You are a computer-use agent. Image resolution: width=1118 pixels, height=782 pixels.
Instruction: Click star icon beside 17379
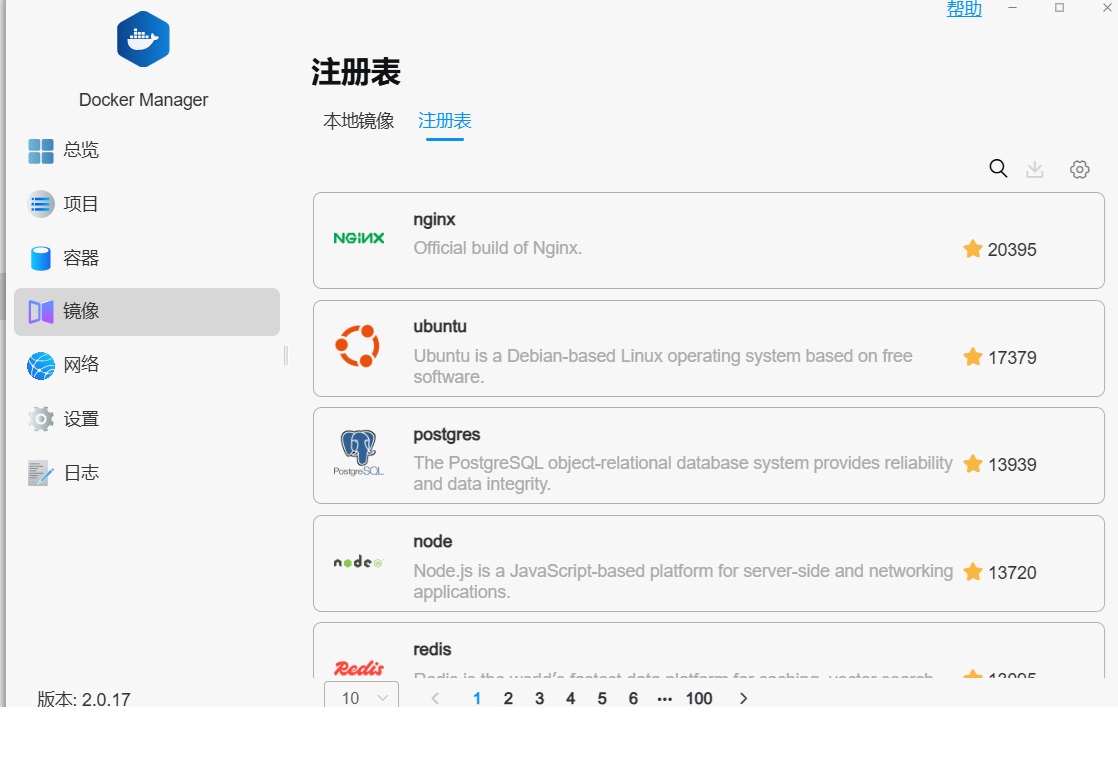[x=973, y=356]
